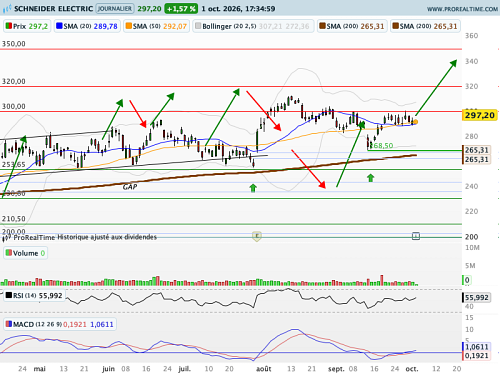The width and height of the screenshot is (500, 375).
Task: Click the date 1 oct. 2026, 17:34:59
Action: click(x=238, y=9)
